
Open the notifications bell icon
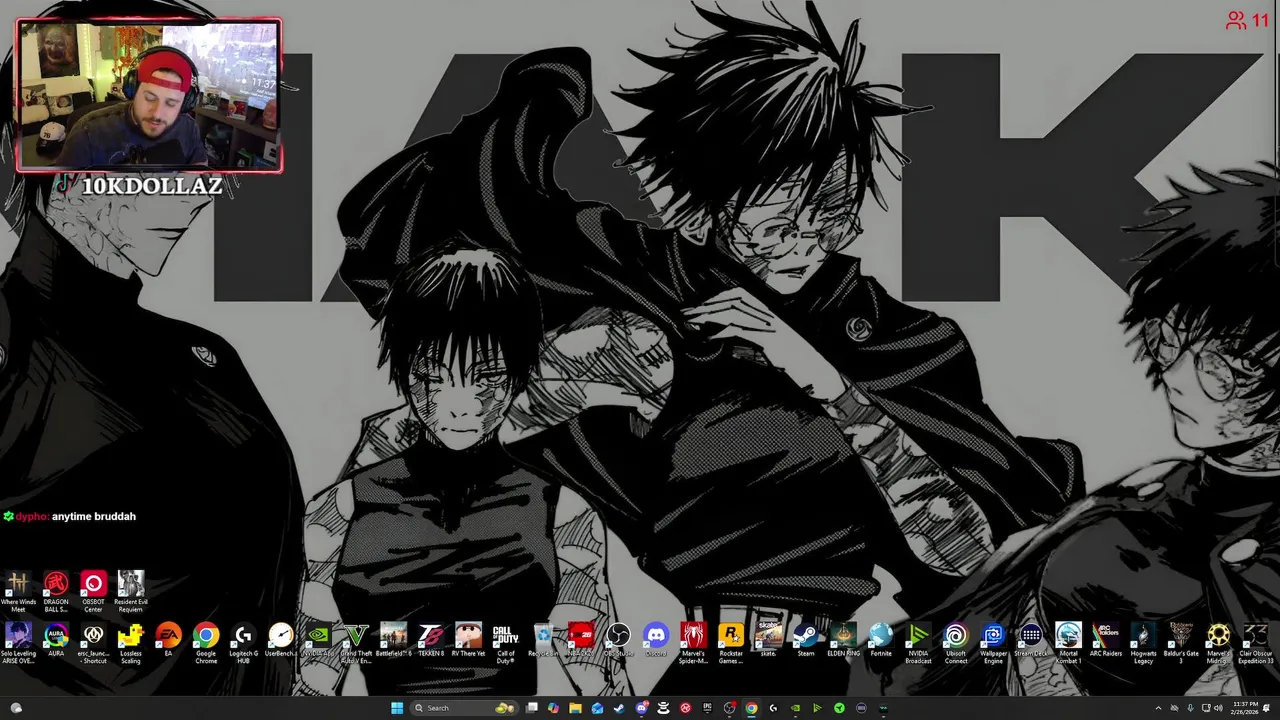[x=1266, y=708]
